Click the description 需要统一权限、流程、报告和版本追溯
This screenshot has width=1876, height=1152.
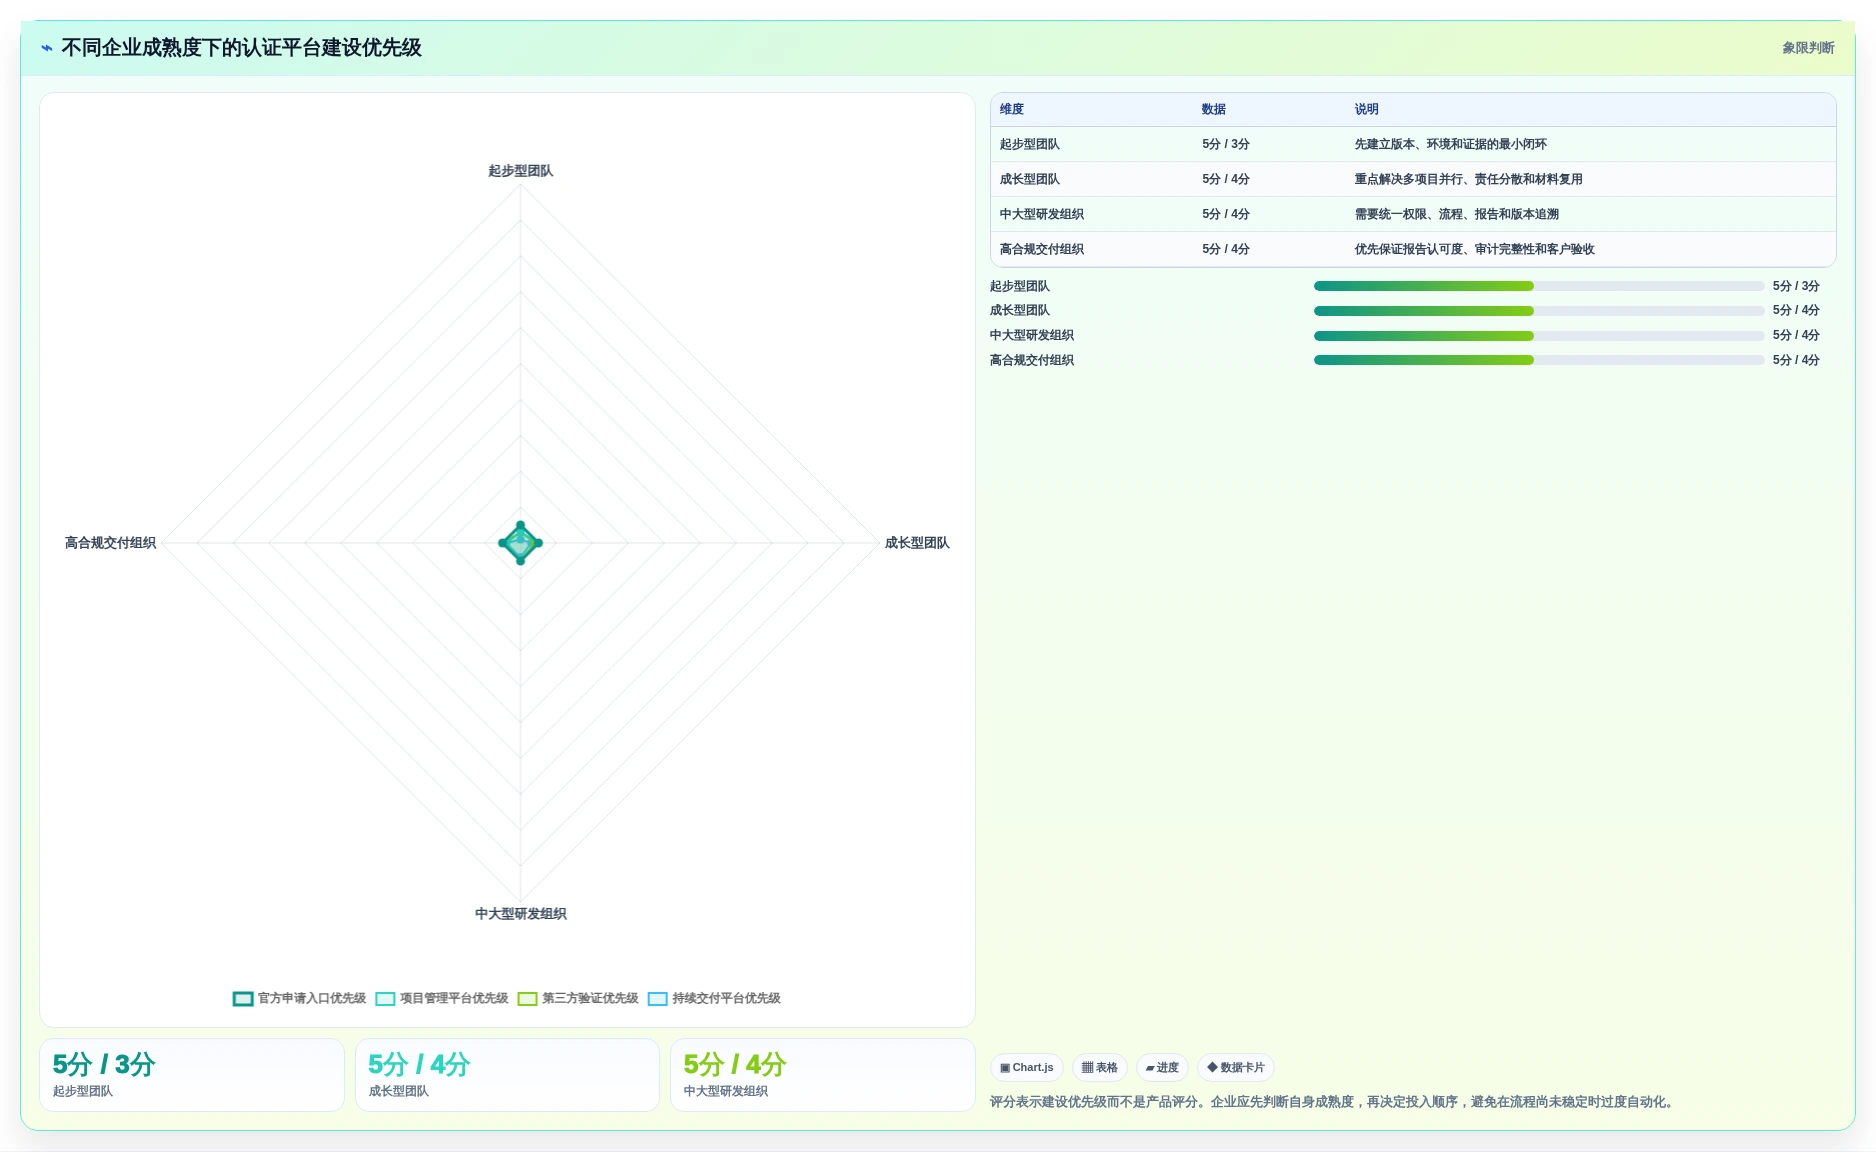[x=1457, y=214]
